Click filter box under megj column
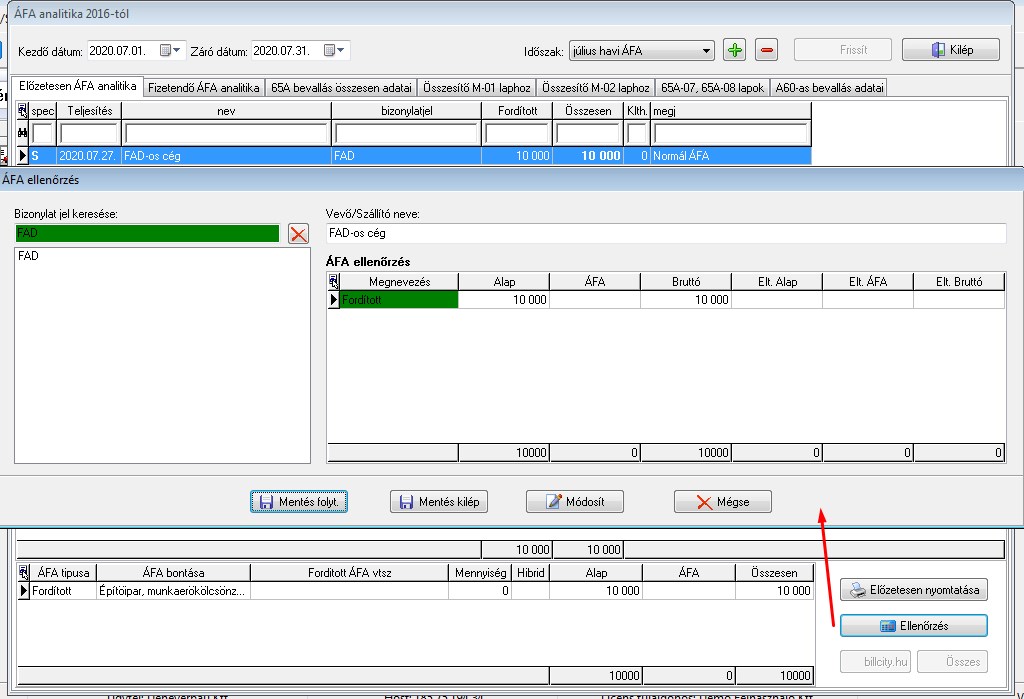The height and width of the screenshot is (699, 1024). [731, 133]
